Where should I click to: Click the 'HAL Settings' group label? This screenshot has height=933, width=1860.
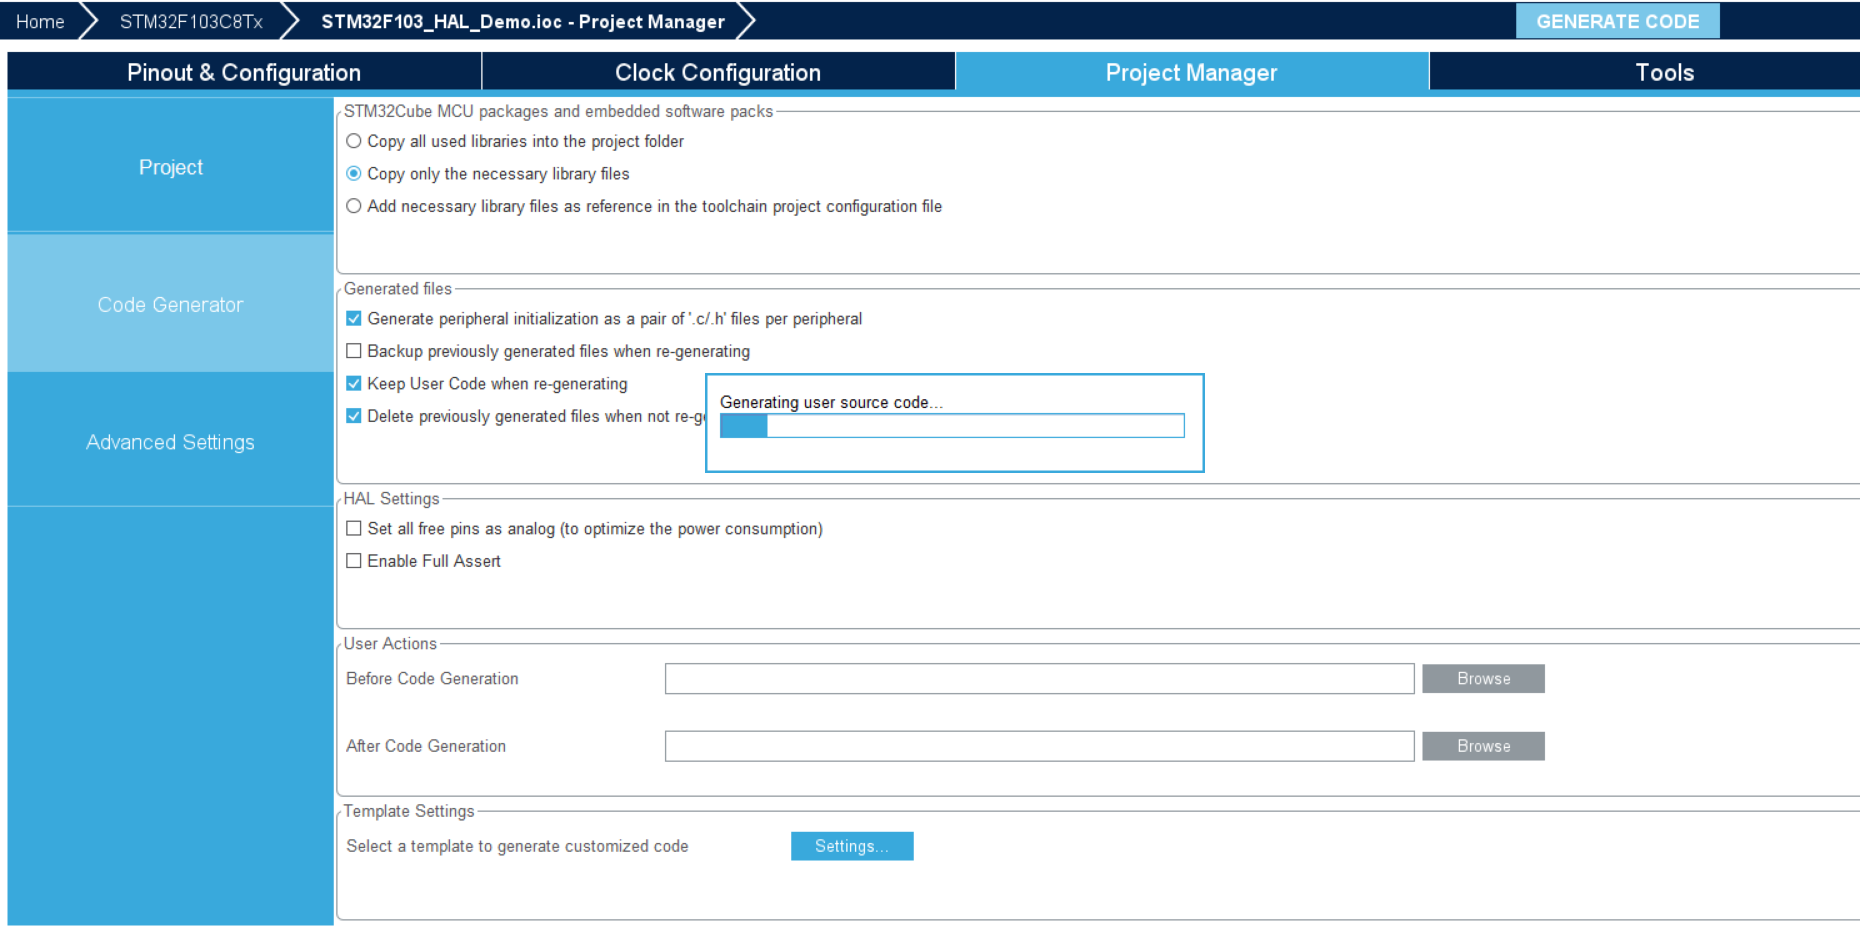pyautogui.click(x=391, y=498)
